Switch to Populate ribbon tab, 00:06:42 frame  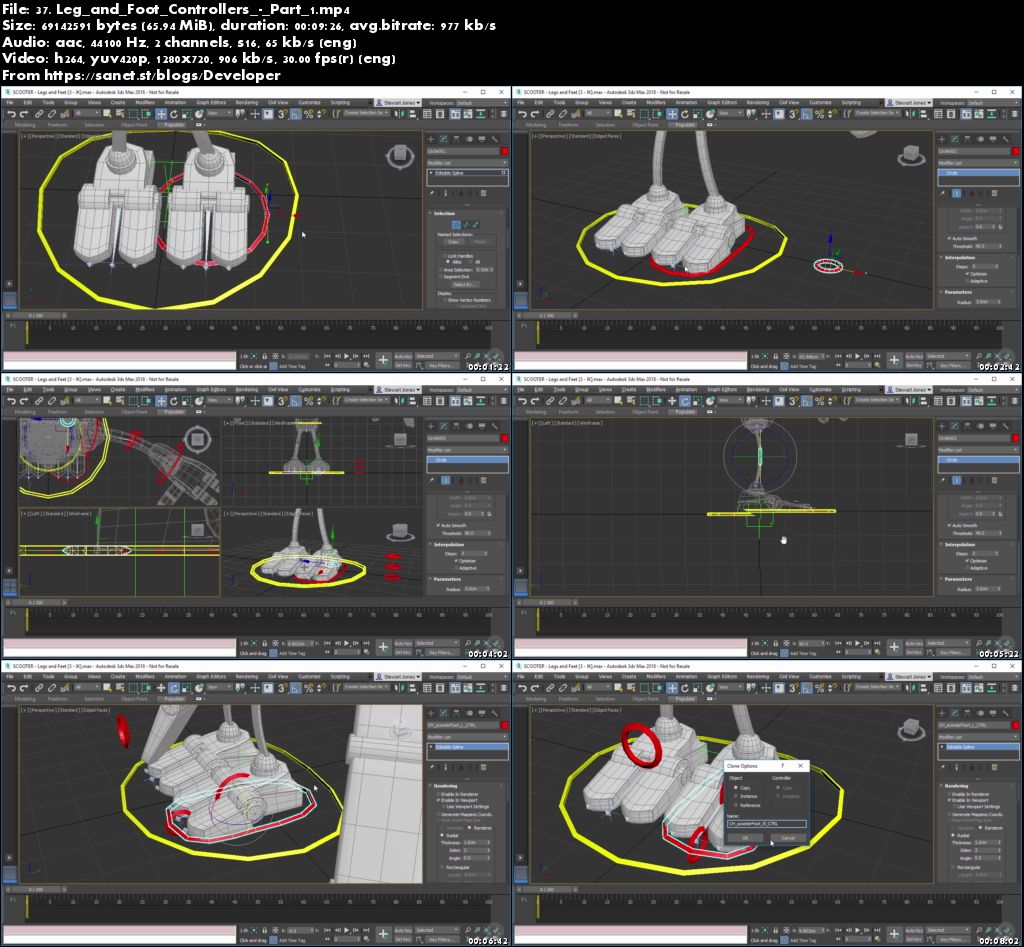174,698
